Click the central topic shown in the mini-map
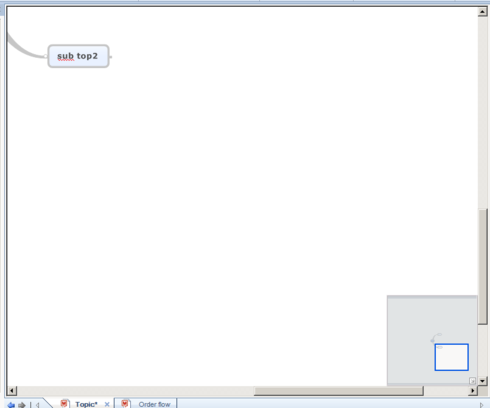Screen dimensions: 490x408 click(433, 340)
